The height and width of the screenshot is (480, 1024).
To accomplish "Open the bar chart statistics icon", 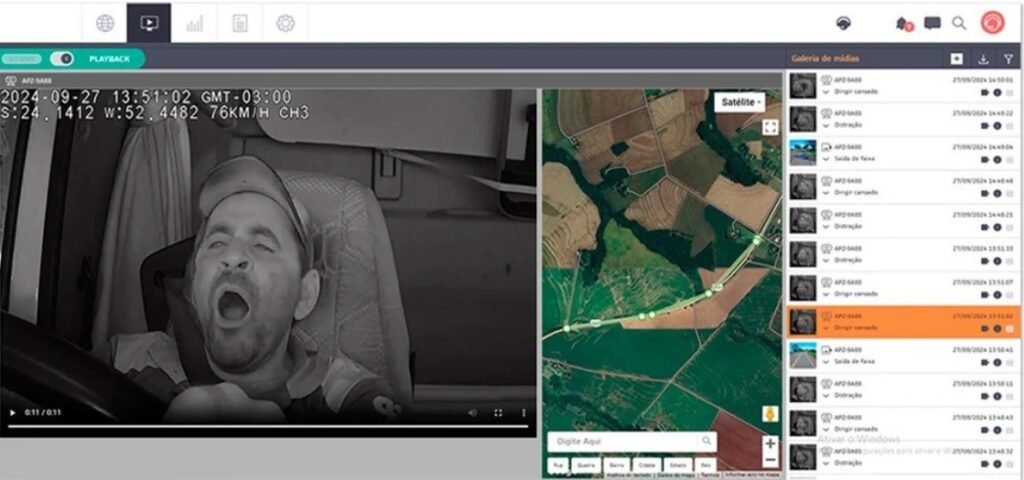I will coord(195,23).
